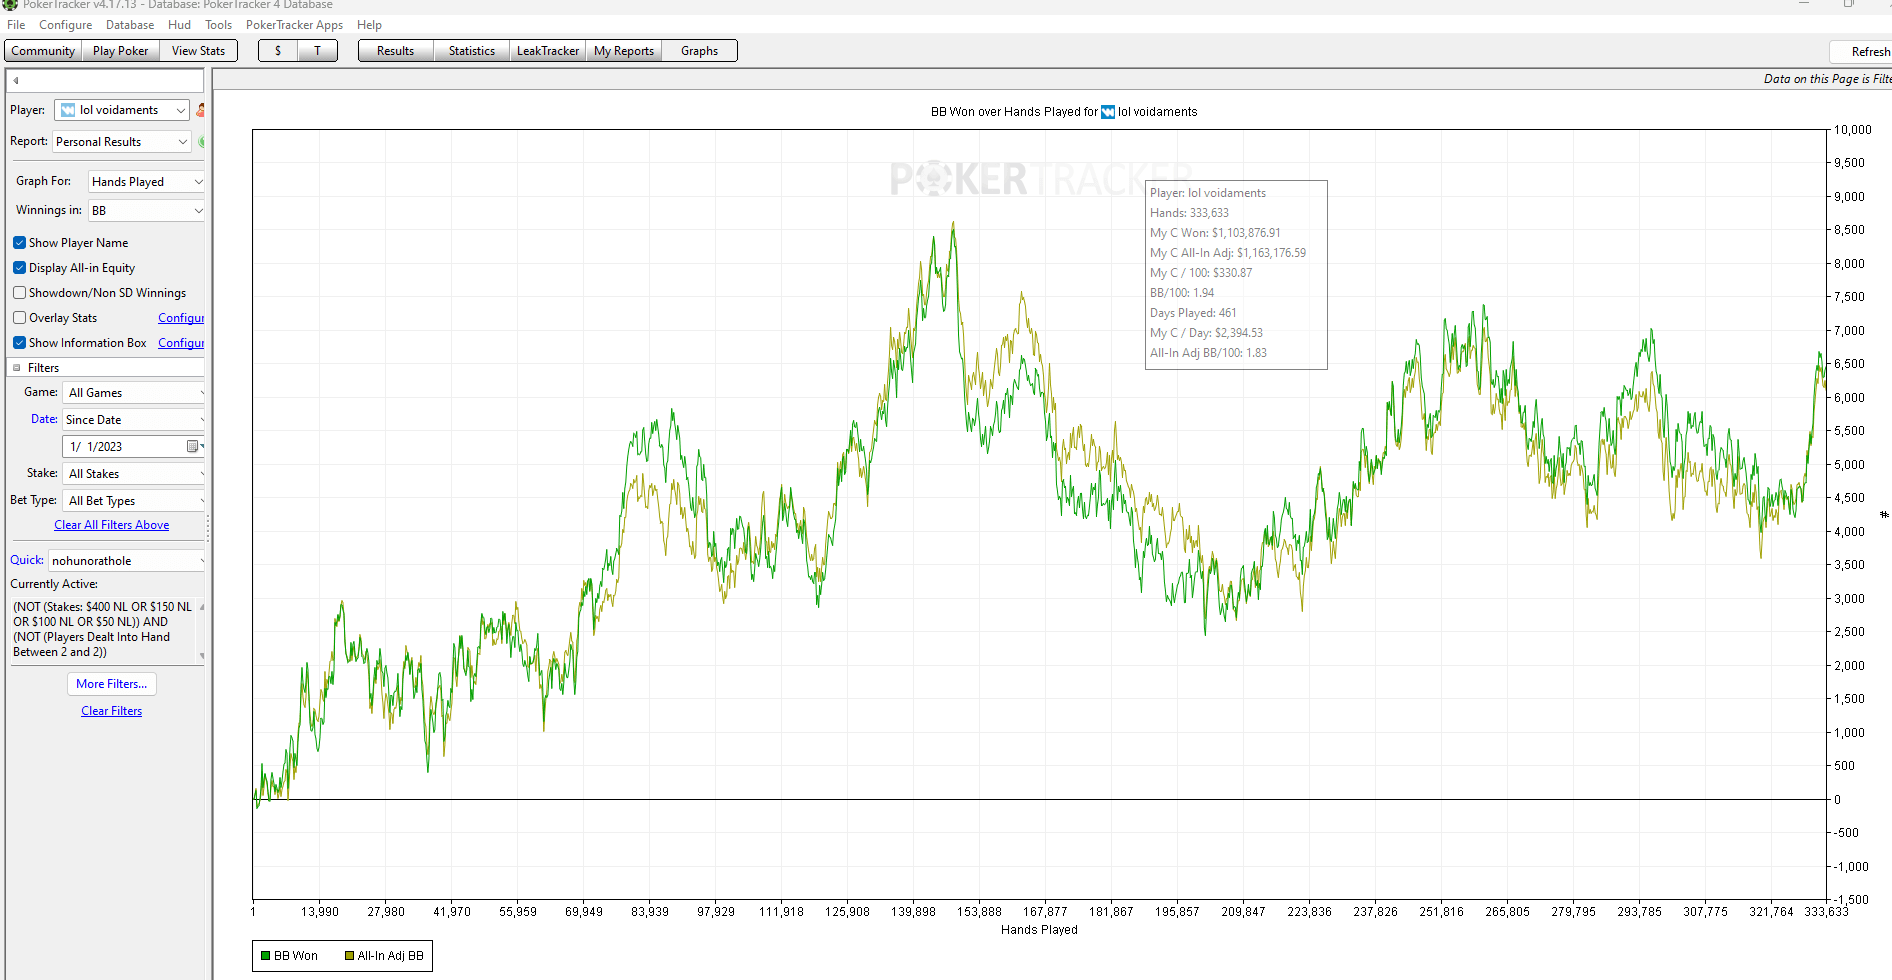The width and height of the screenshot is (1892, 980).
Task: Open the LeakTracker view
Action: click(x=548, y=51)
